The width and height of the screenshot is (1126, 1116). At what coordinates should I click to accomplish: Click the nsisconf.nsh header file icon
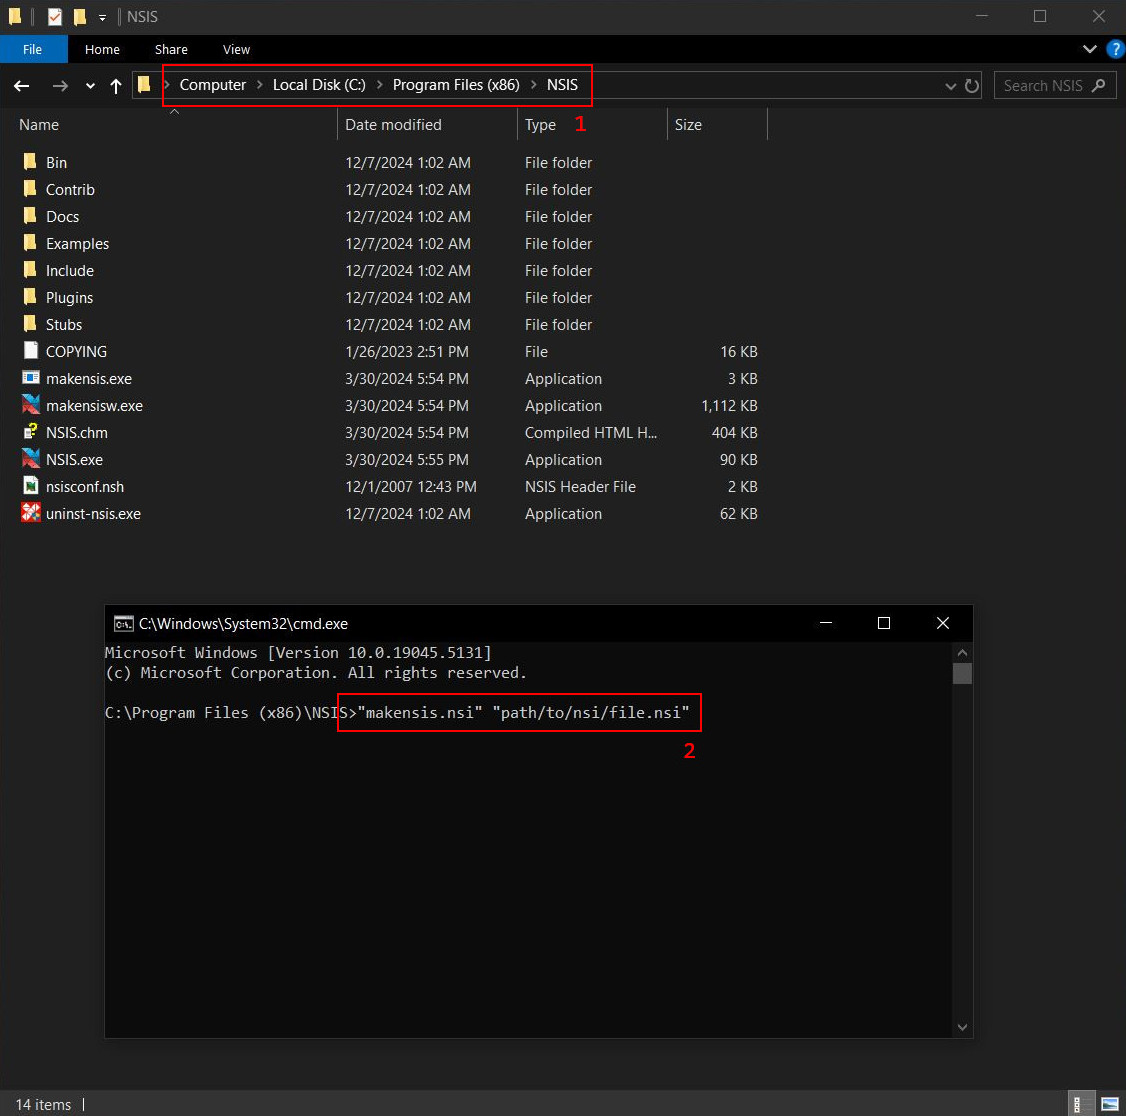coord(30,485)
